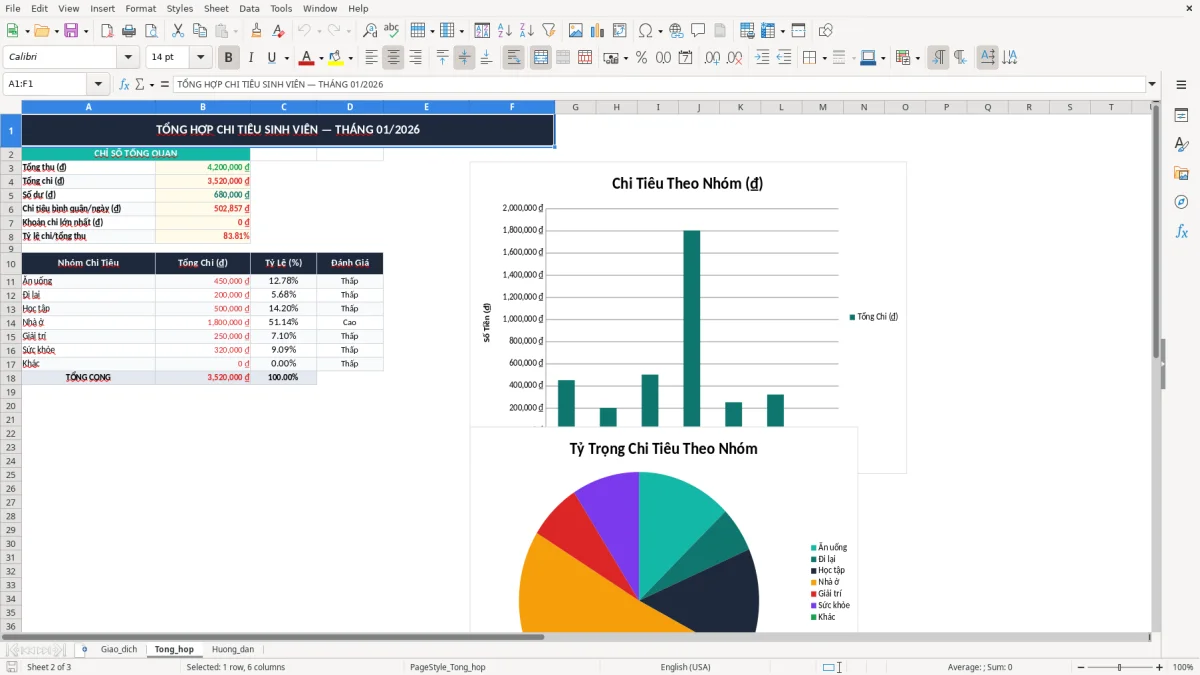1200x675 pixels.
Task: Export directly as PDF
Action: [x=107, y=31]
